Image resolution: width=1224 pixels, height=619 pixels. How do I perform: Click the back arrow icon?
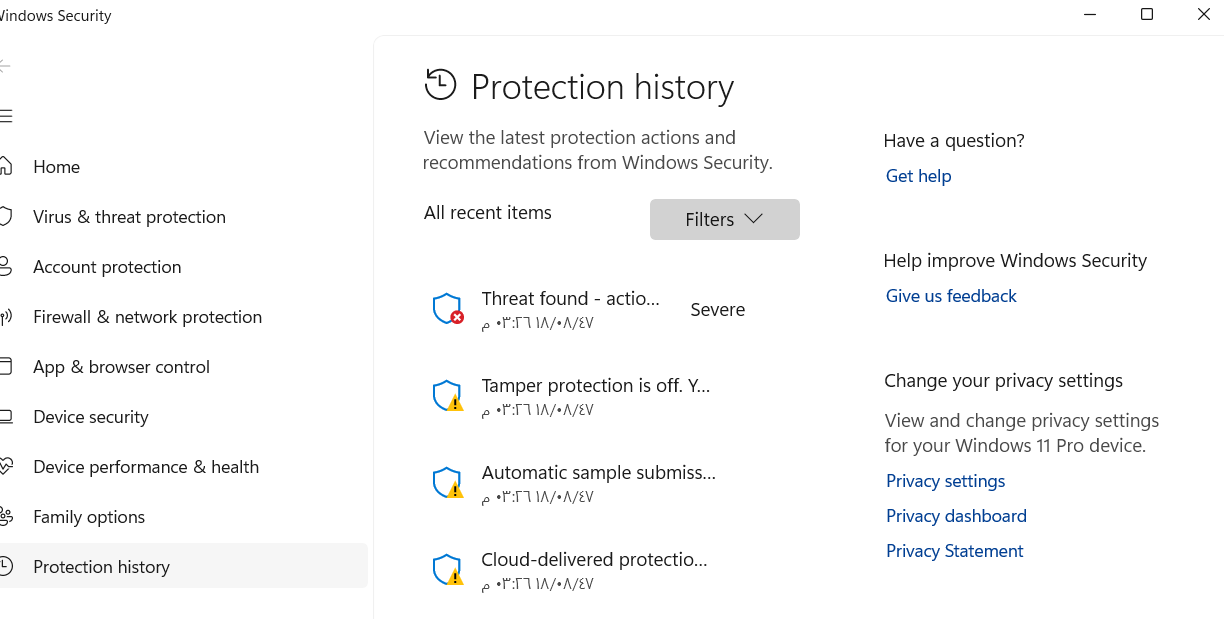pos(5,66)
